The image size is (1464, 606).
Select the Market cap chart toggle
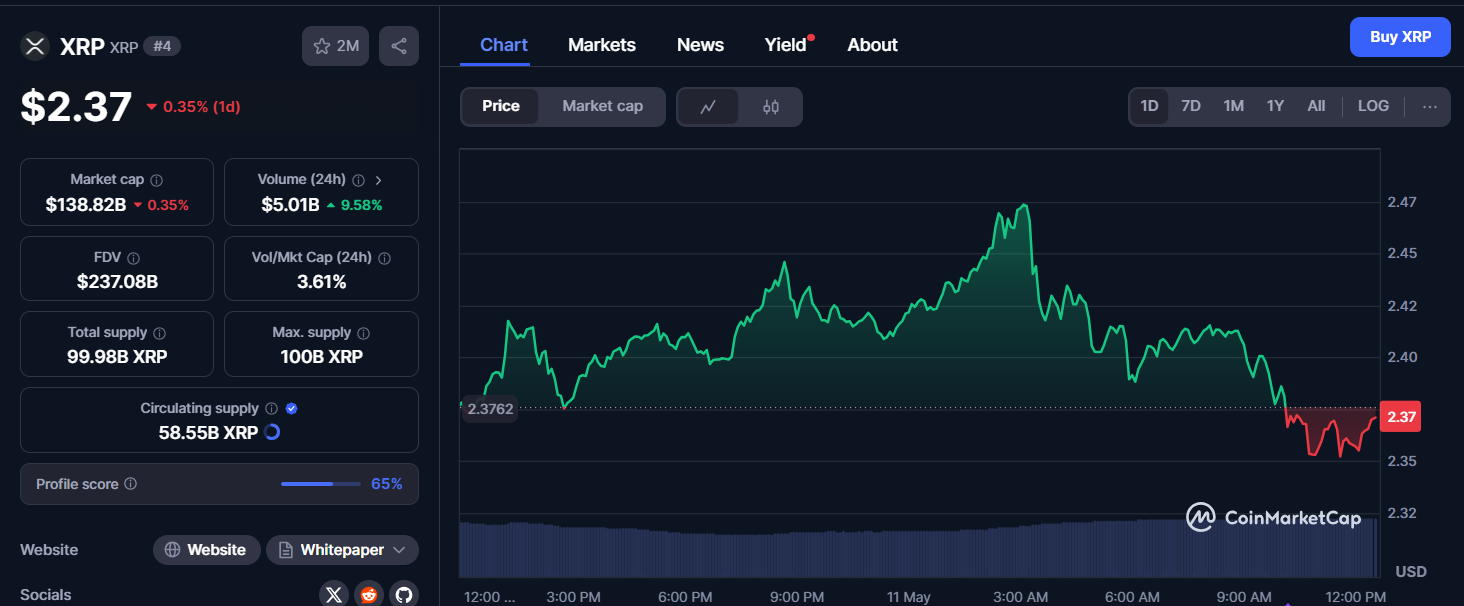[602, 106]
